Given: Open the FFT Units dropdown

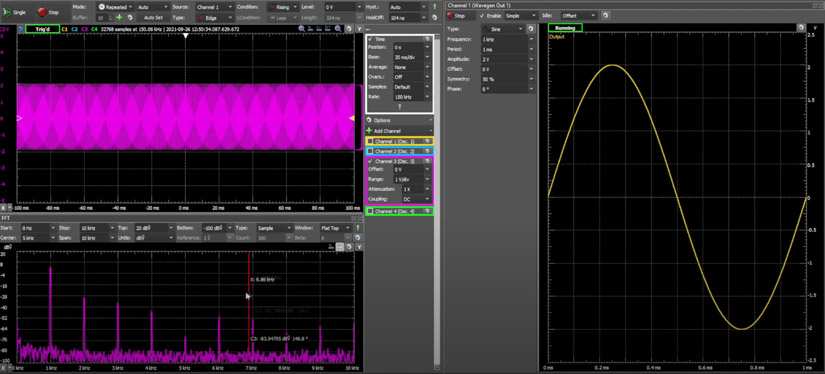Looking at the screenshot, I should [154, 238].
